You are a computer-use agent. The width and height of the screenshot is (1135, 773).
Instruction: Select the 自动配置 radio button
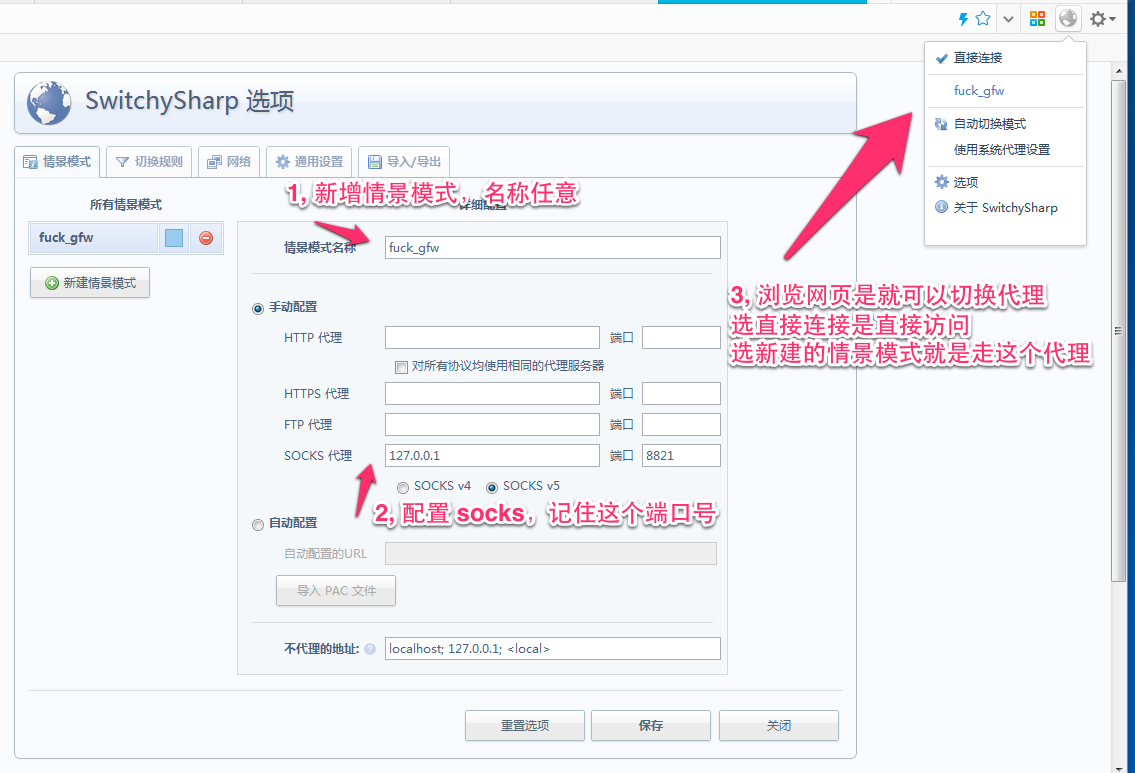(259, 524)
